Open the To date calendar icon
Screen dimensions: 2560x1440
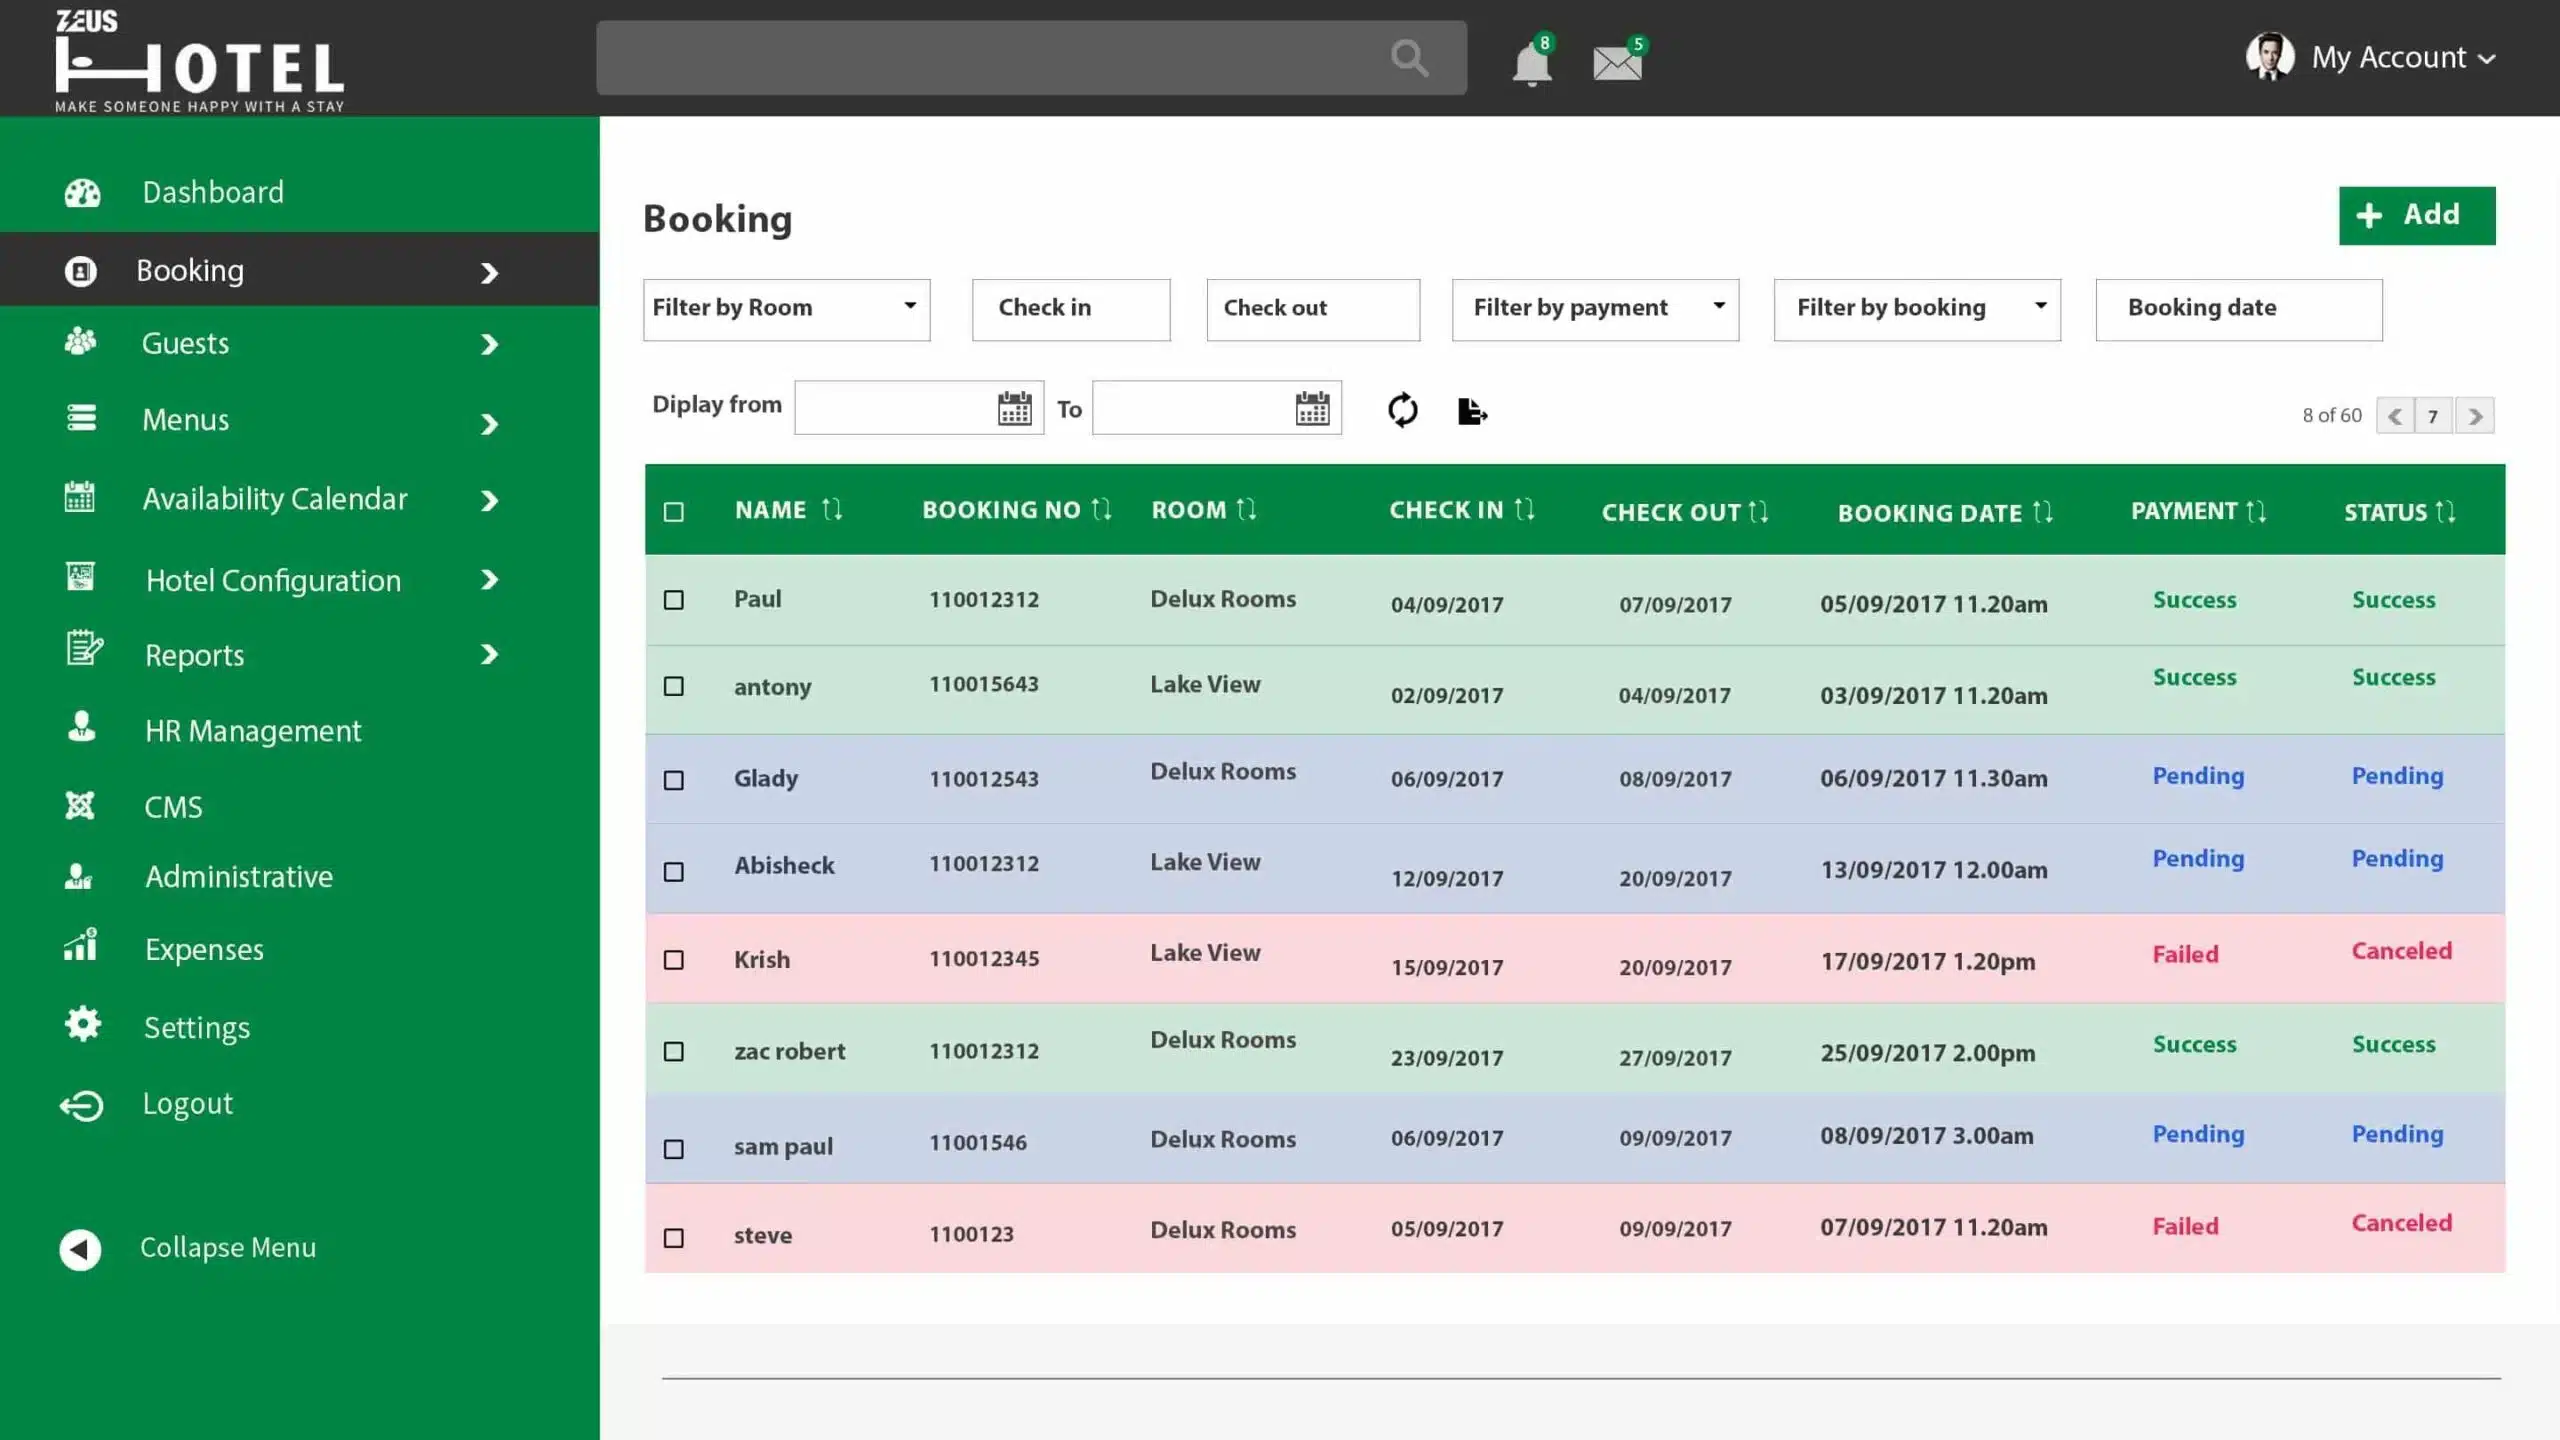(x=1312, y=408)
